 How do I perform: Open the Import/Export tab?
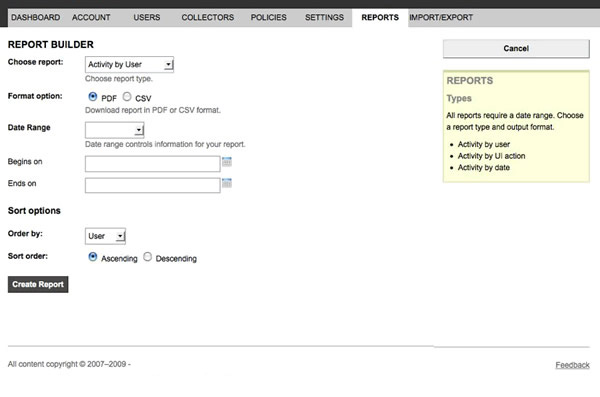[441, 18]
